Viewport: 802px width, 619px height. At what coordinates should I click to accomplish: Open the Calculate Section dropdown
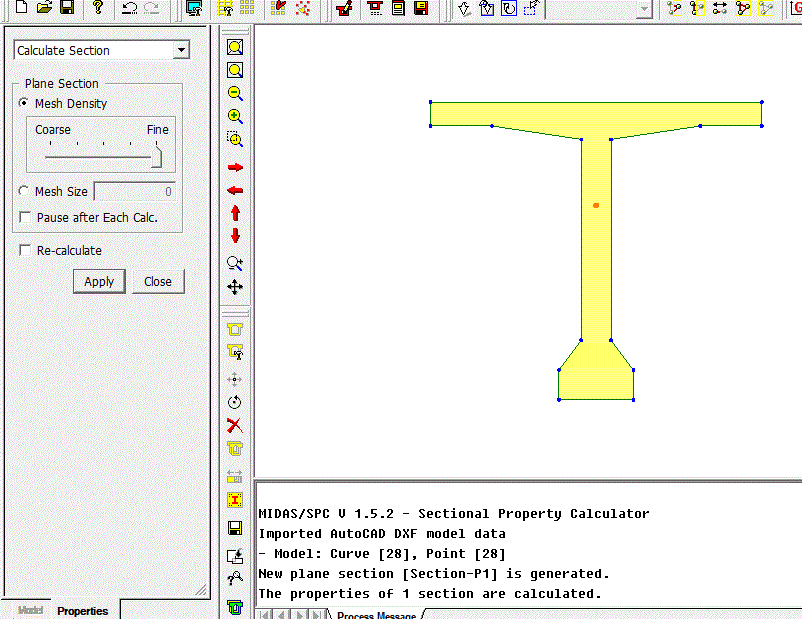point(181,51)
